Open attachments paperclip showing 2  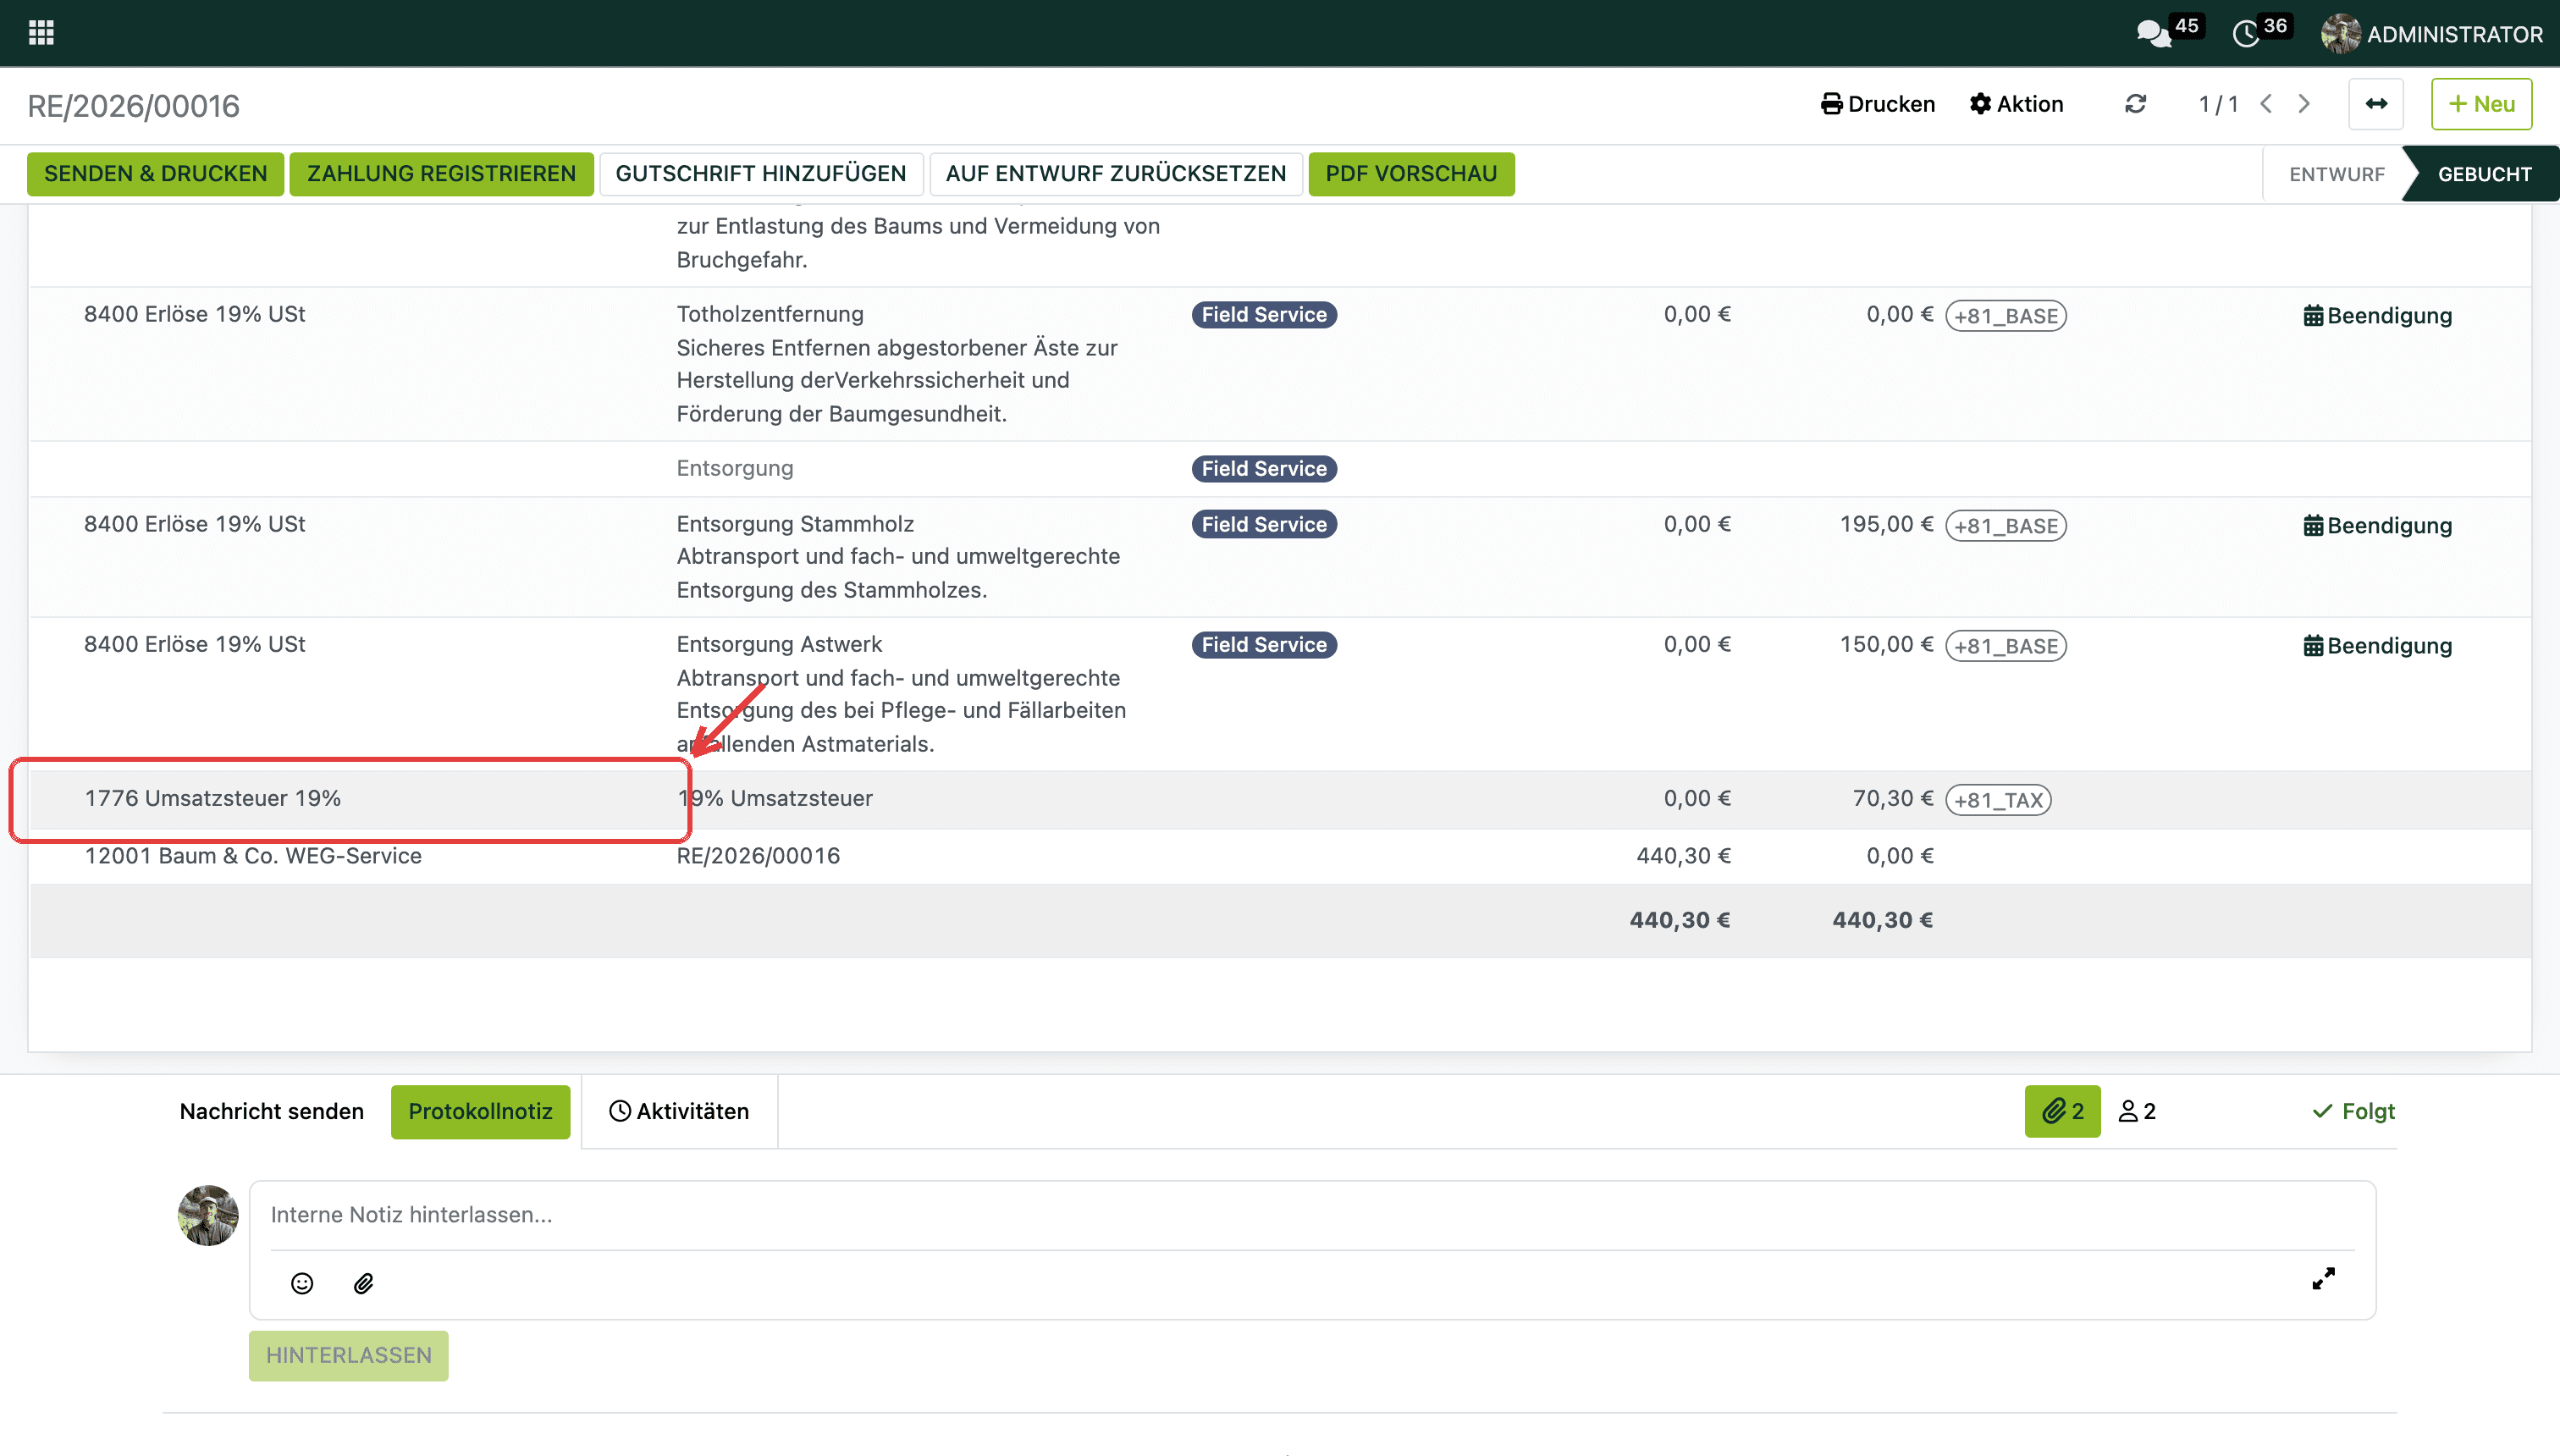tap(2062, 1112)
